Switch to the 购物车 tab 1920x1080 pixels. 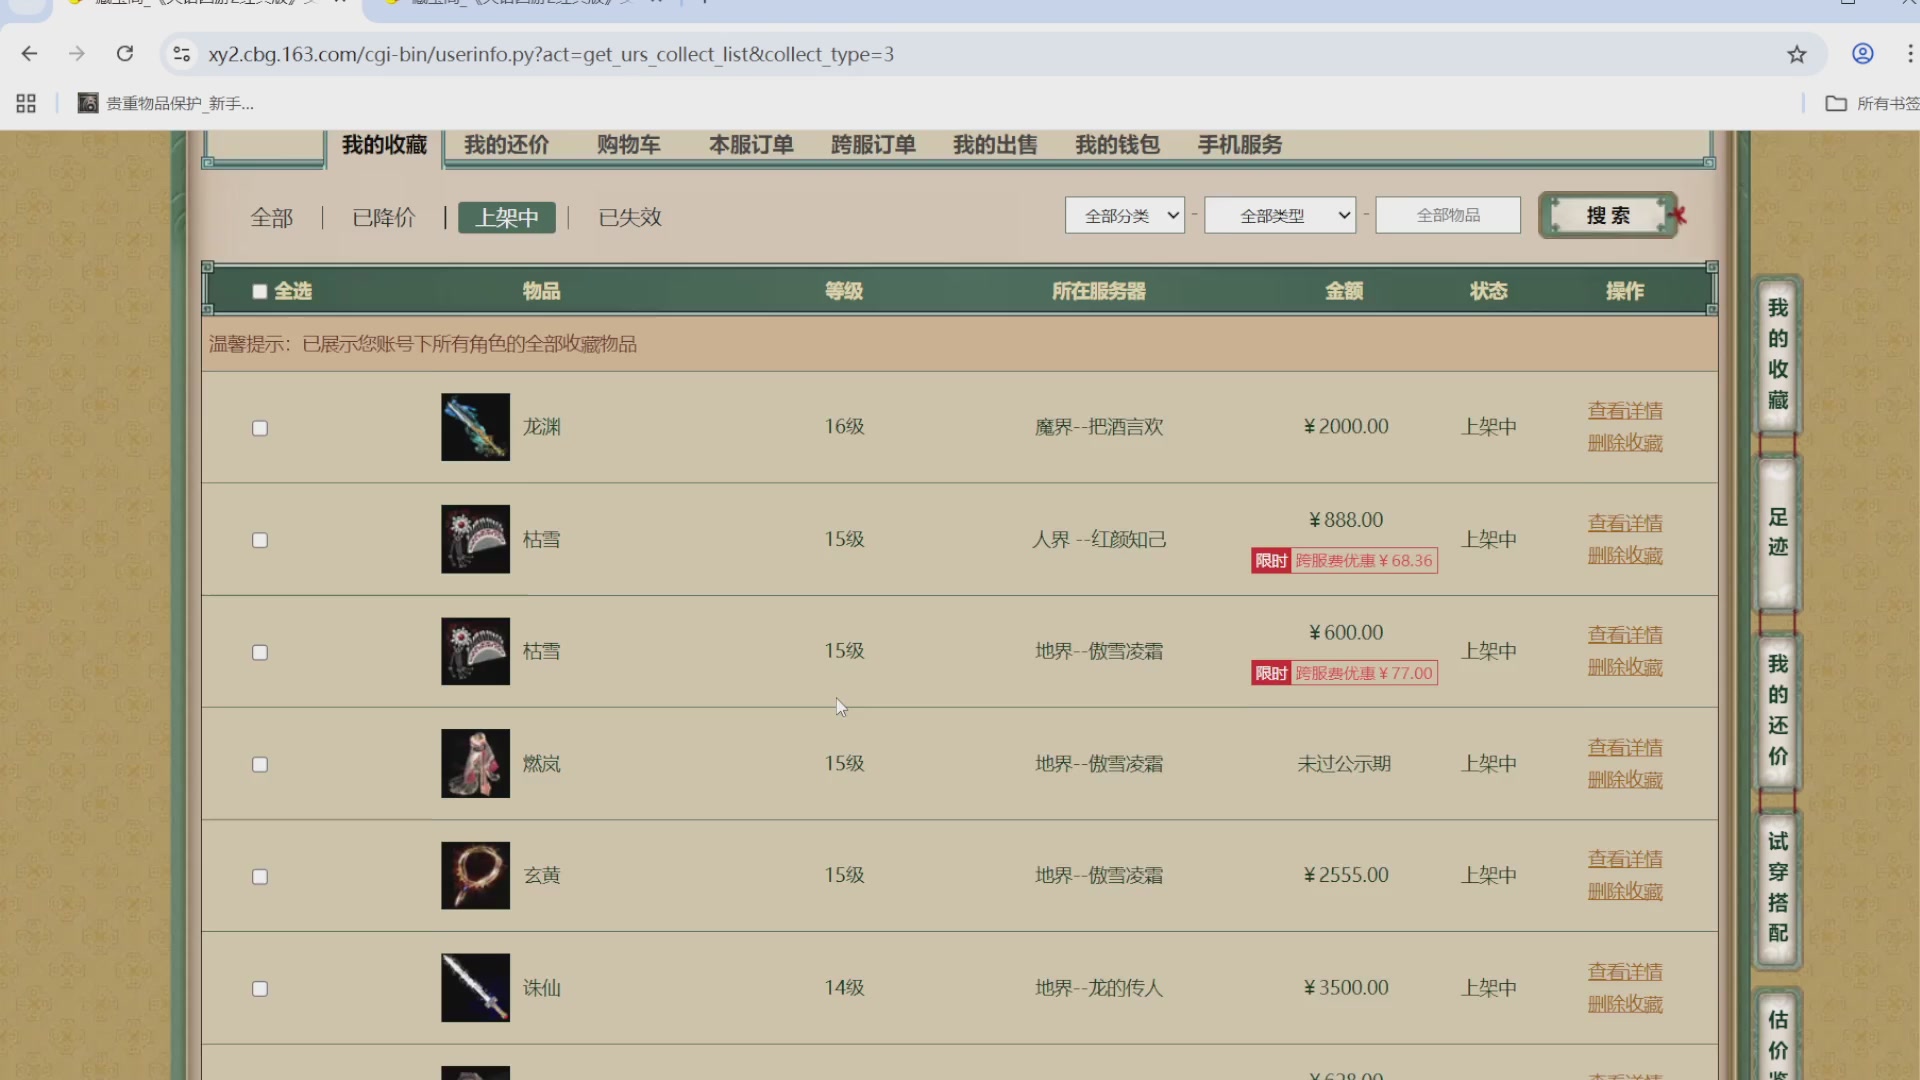pos(627,145)
